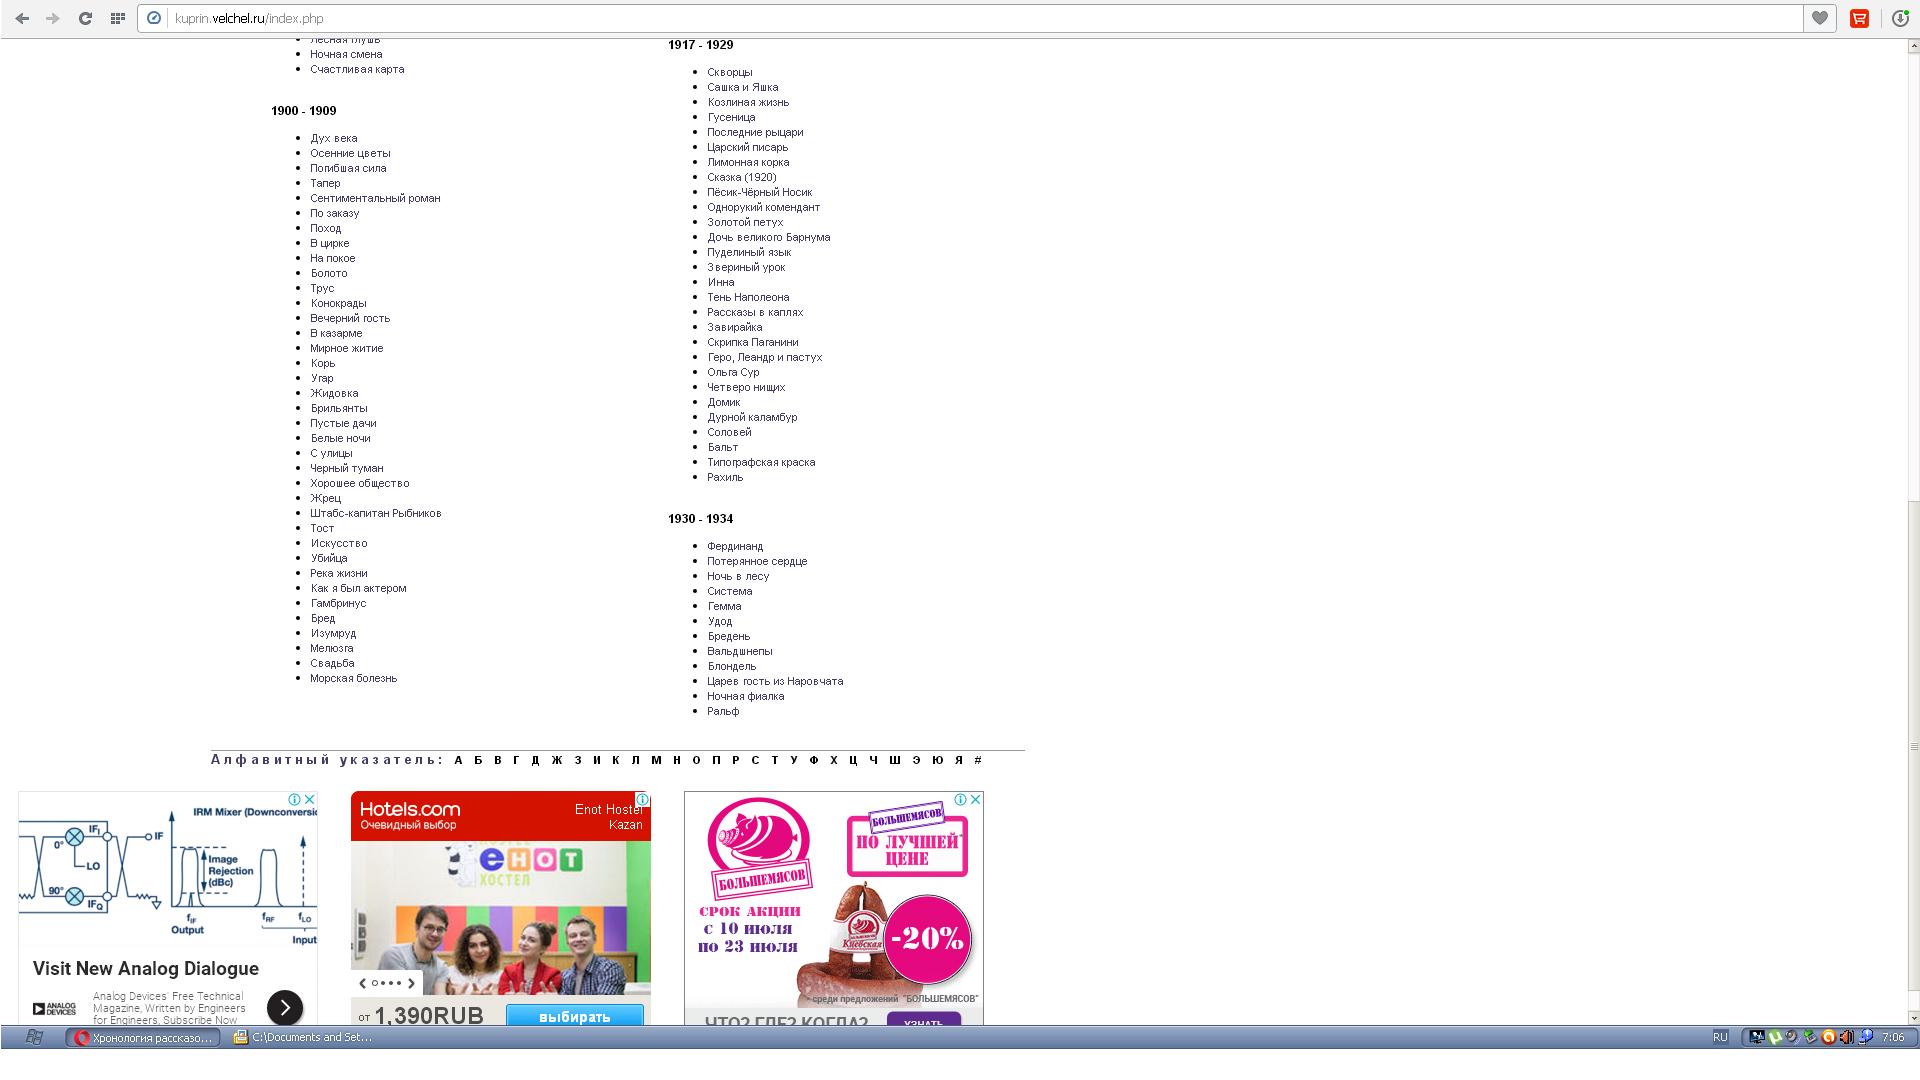The height and width of the screenshot is (1080, 1920).
Task: Click the blue 'выбирать' button
Action: tap(575, 1015)
